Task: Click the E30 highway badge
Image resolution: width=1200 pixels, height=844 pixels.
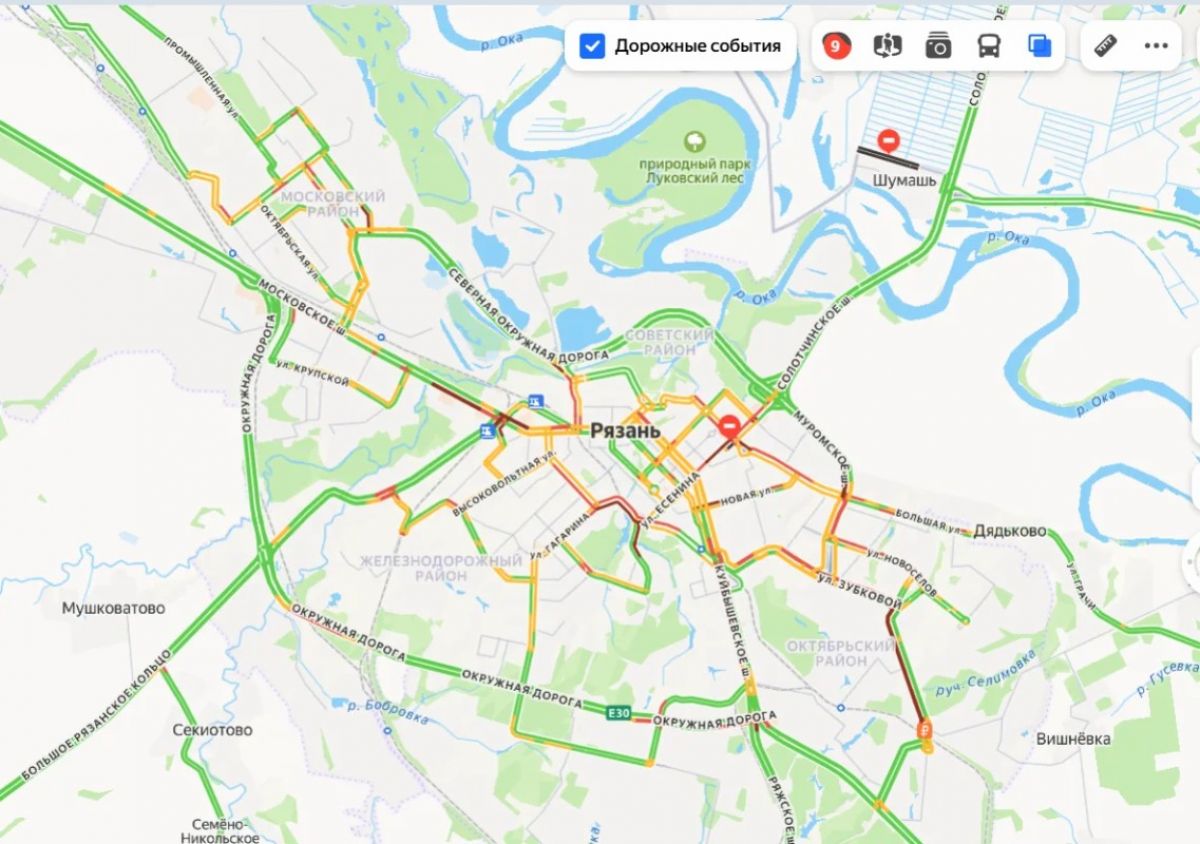Action: coord(619,714)
